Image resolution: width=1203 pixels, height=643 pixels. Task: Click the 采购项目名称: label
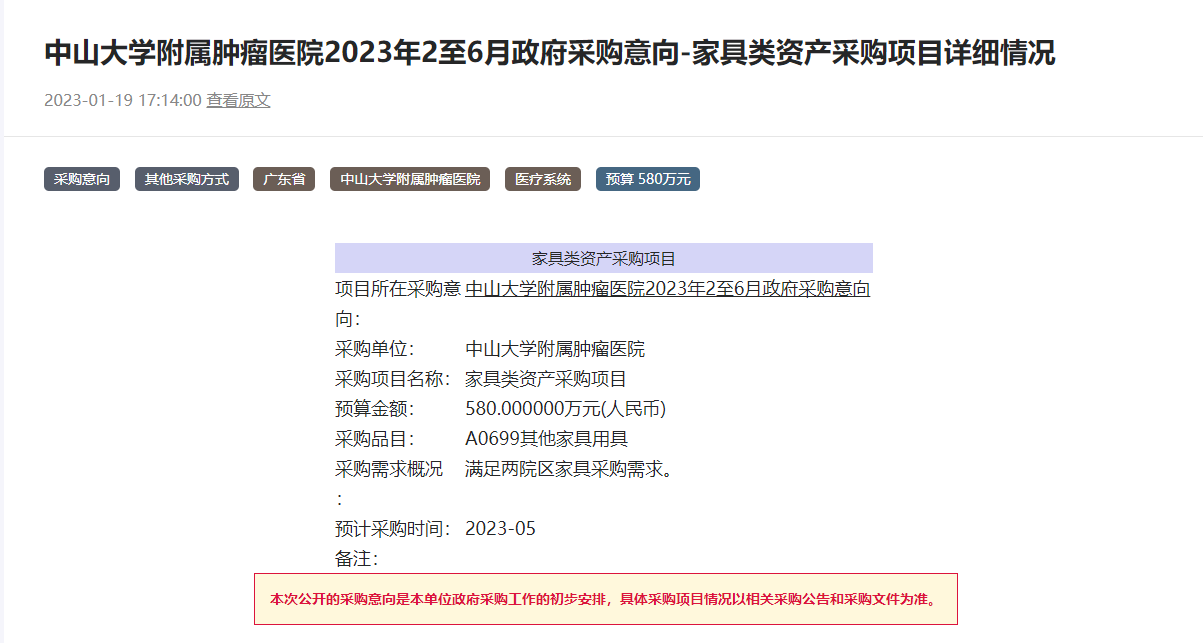pos(393,379)
